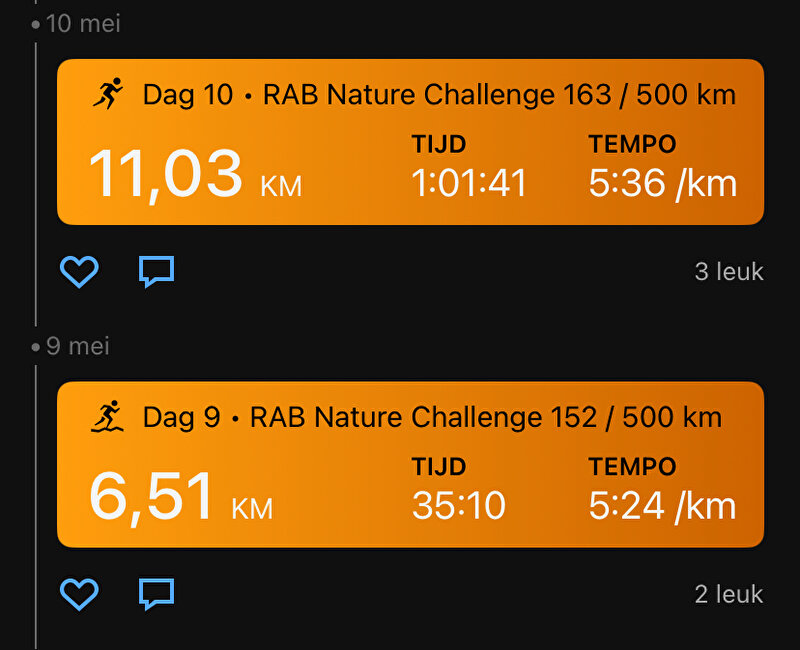Tap the TIJD 1:01:41 stat

(469, 166)
